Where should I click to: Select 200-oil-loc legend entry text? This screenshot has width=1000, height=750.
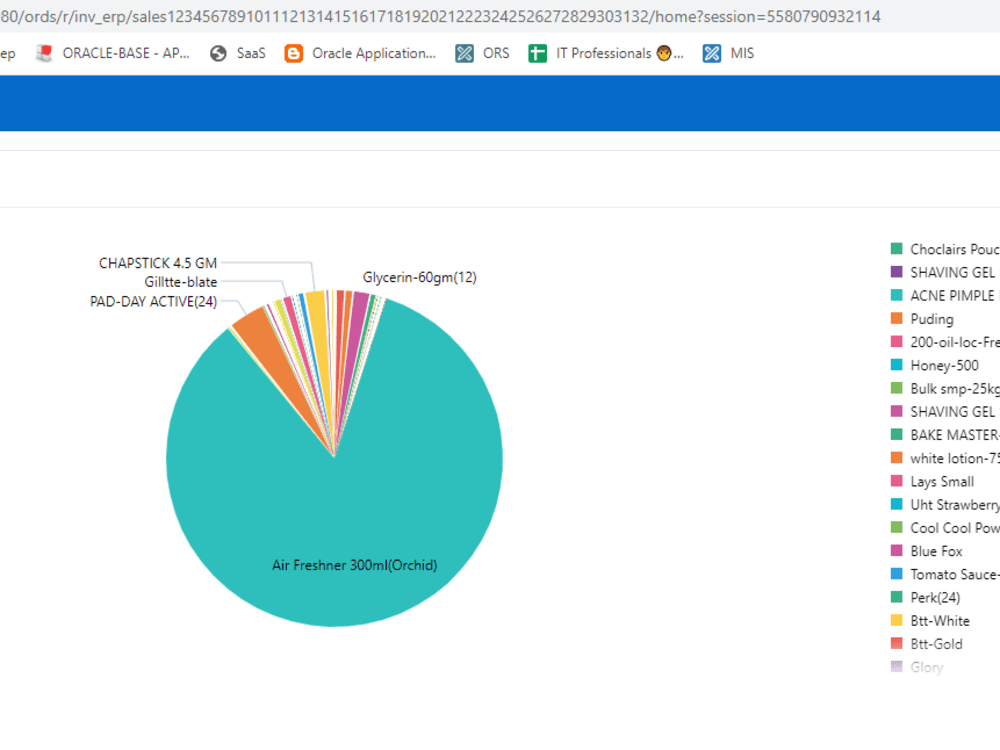coord(955,342)
